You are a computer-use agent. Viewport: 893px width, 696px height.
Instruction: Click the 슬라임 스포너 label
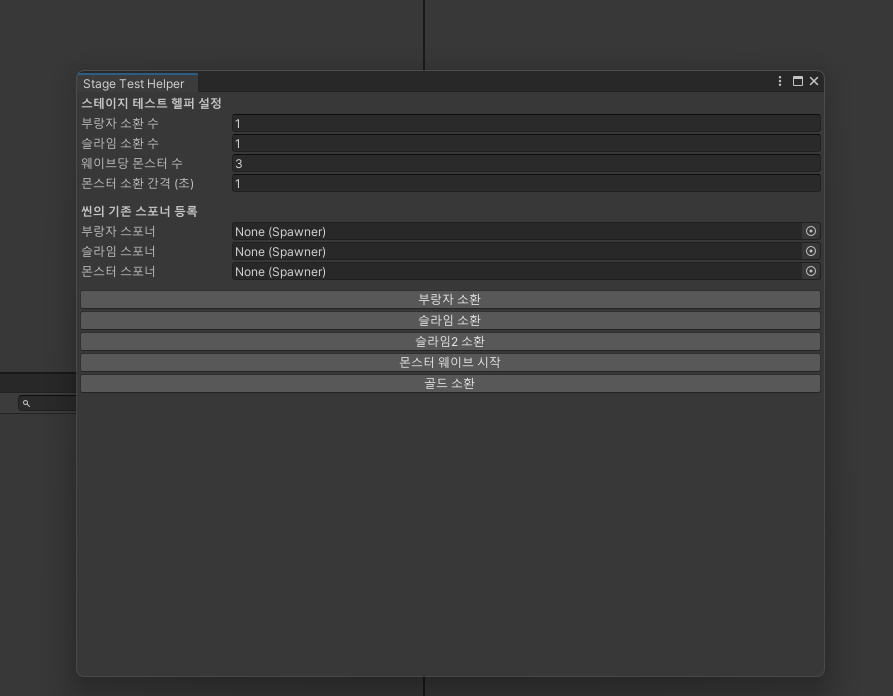[x=118, y=251]
